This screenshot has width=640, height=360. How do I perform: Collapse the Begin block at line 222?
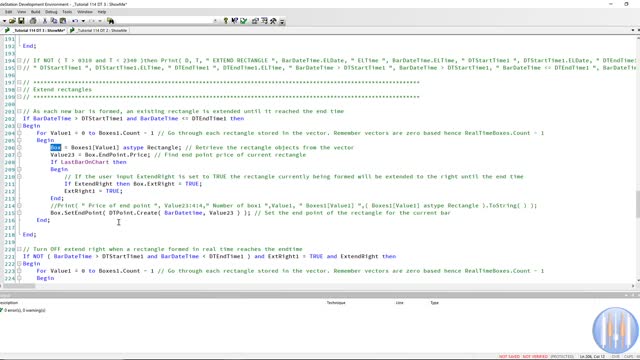[19, 263]
